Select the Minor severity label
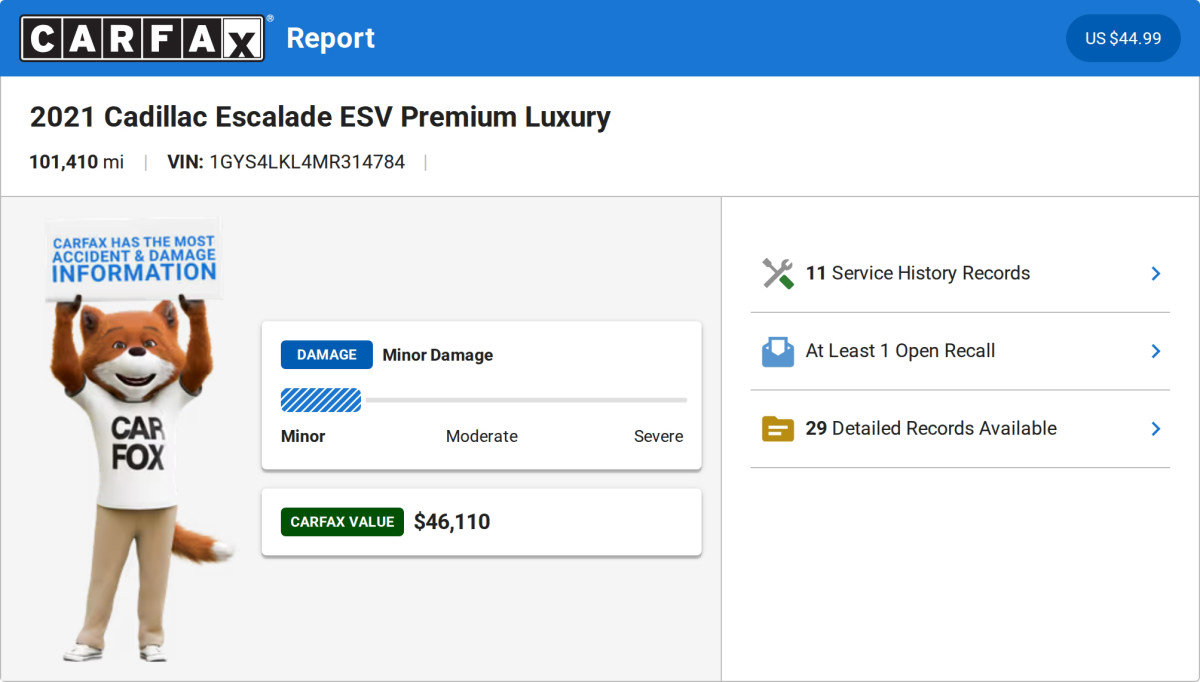1200x682 pixels. 303,436
